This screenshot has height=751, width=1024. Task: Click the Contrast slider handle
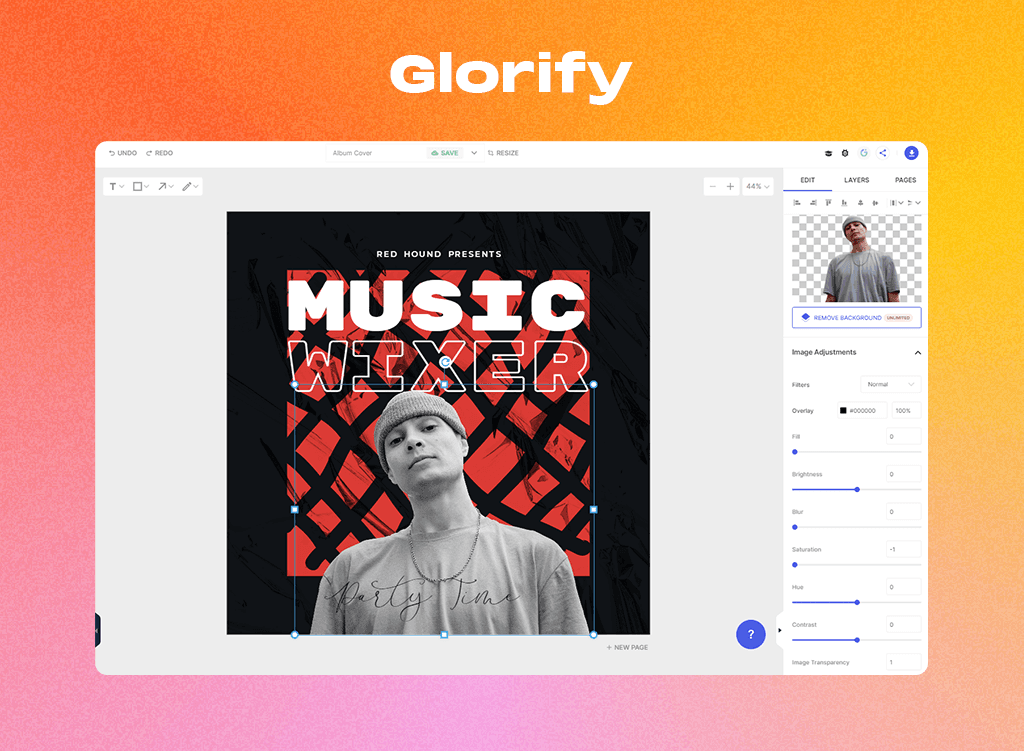(857, 641)
